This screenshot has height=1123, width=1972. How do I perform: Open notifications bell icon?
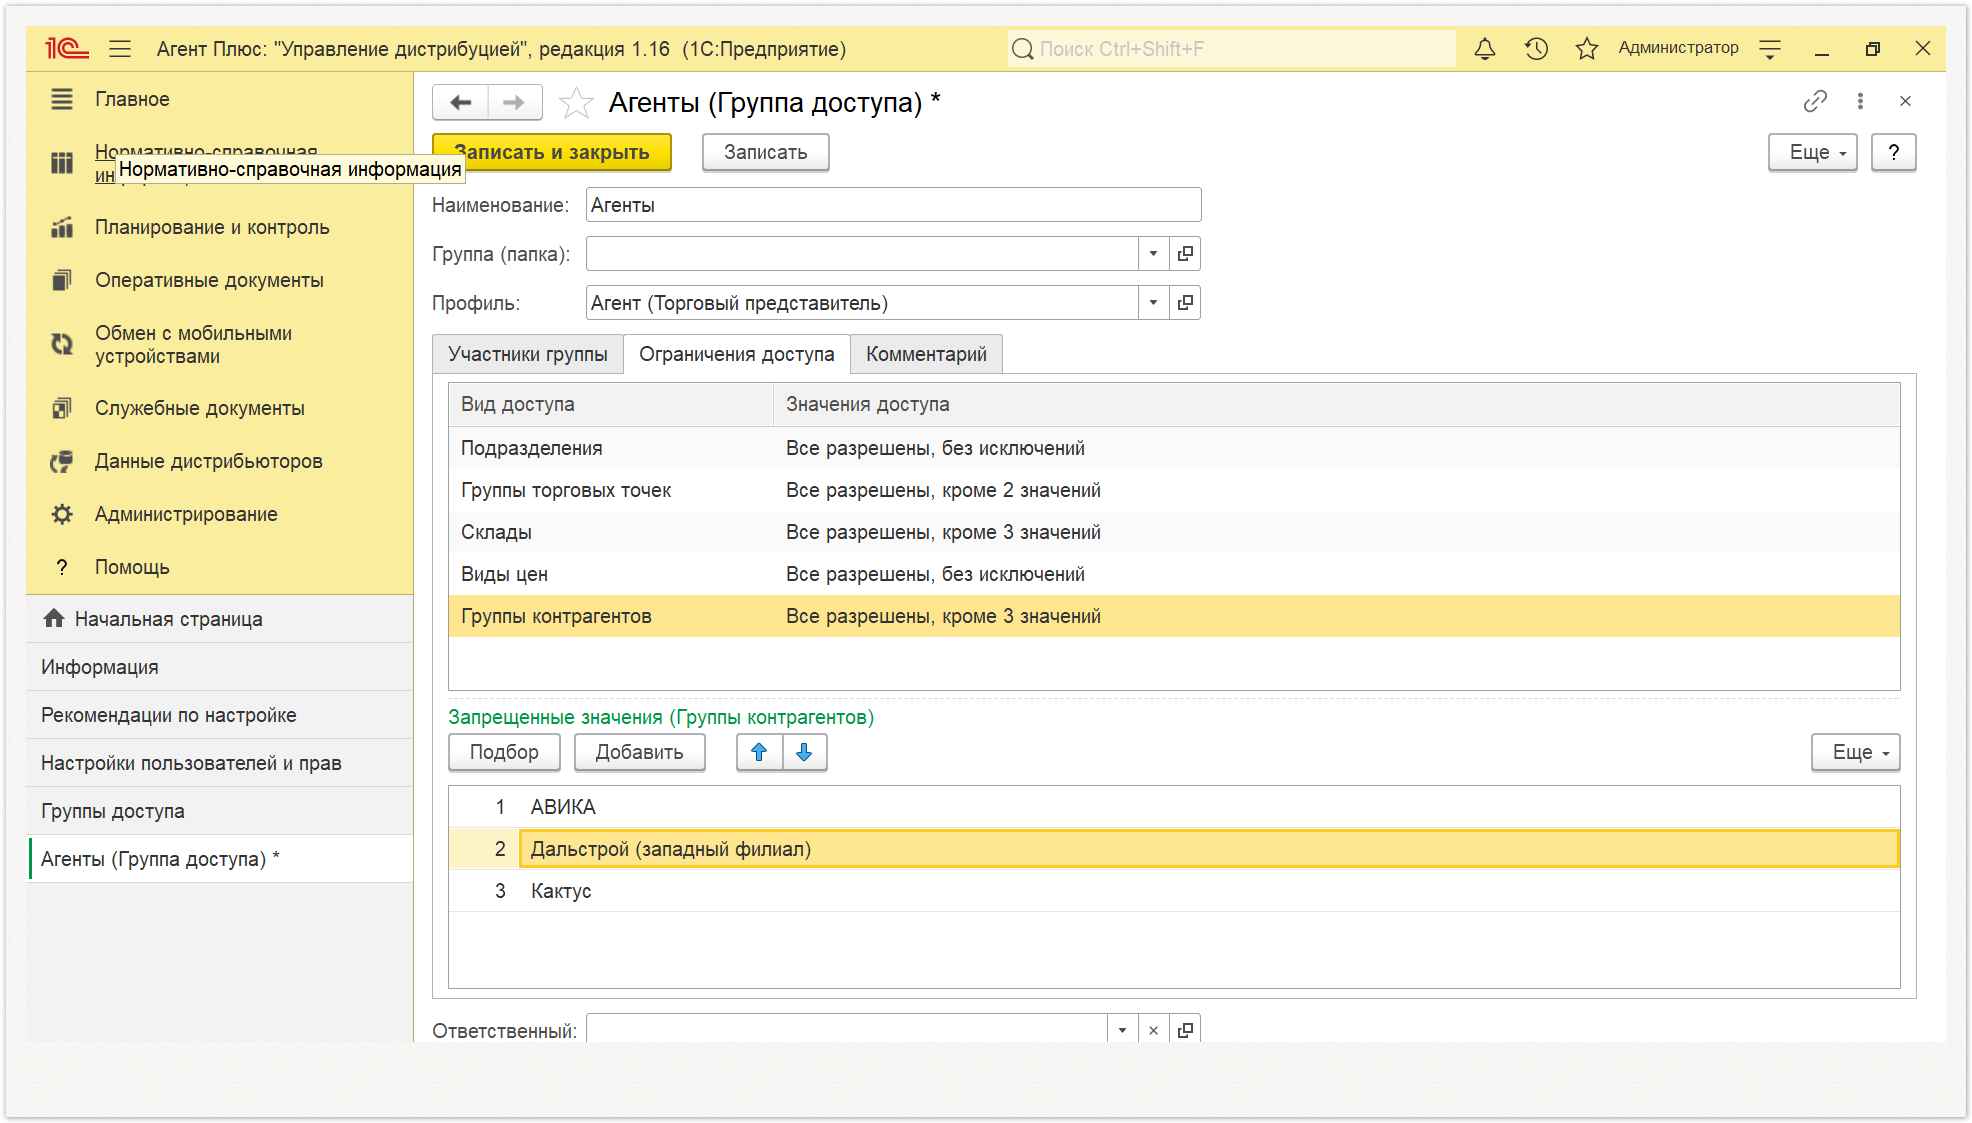(1485, 48)
